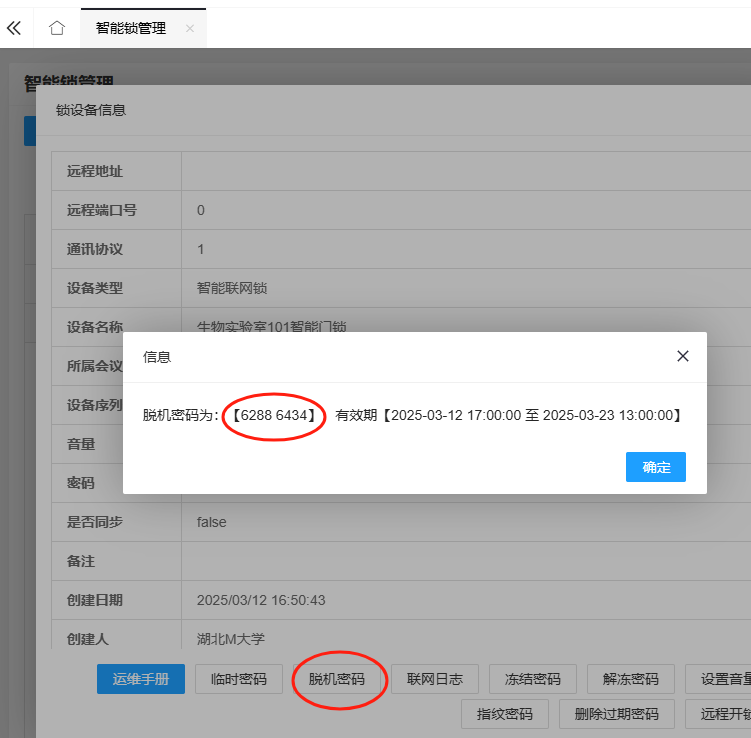Click the 冻结密码 button
The height and width of the screenshot is (738, 751).
tap(533, 679)
